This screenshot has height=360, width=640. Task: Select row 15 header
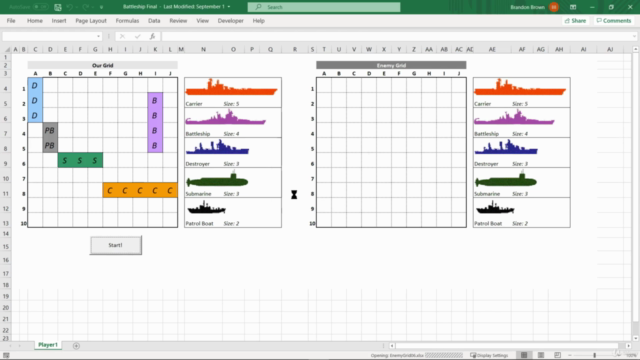click(6, 247)
